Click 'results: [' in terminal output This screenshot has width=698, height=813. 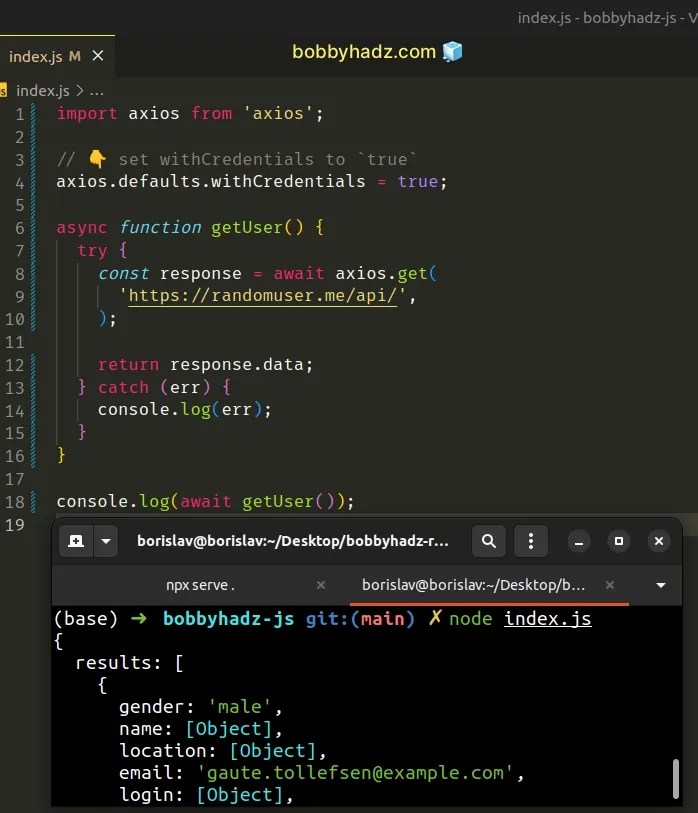point(129,663)
